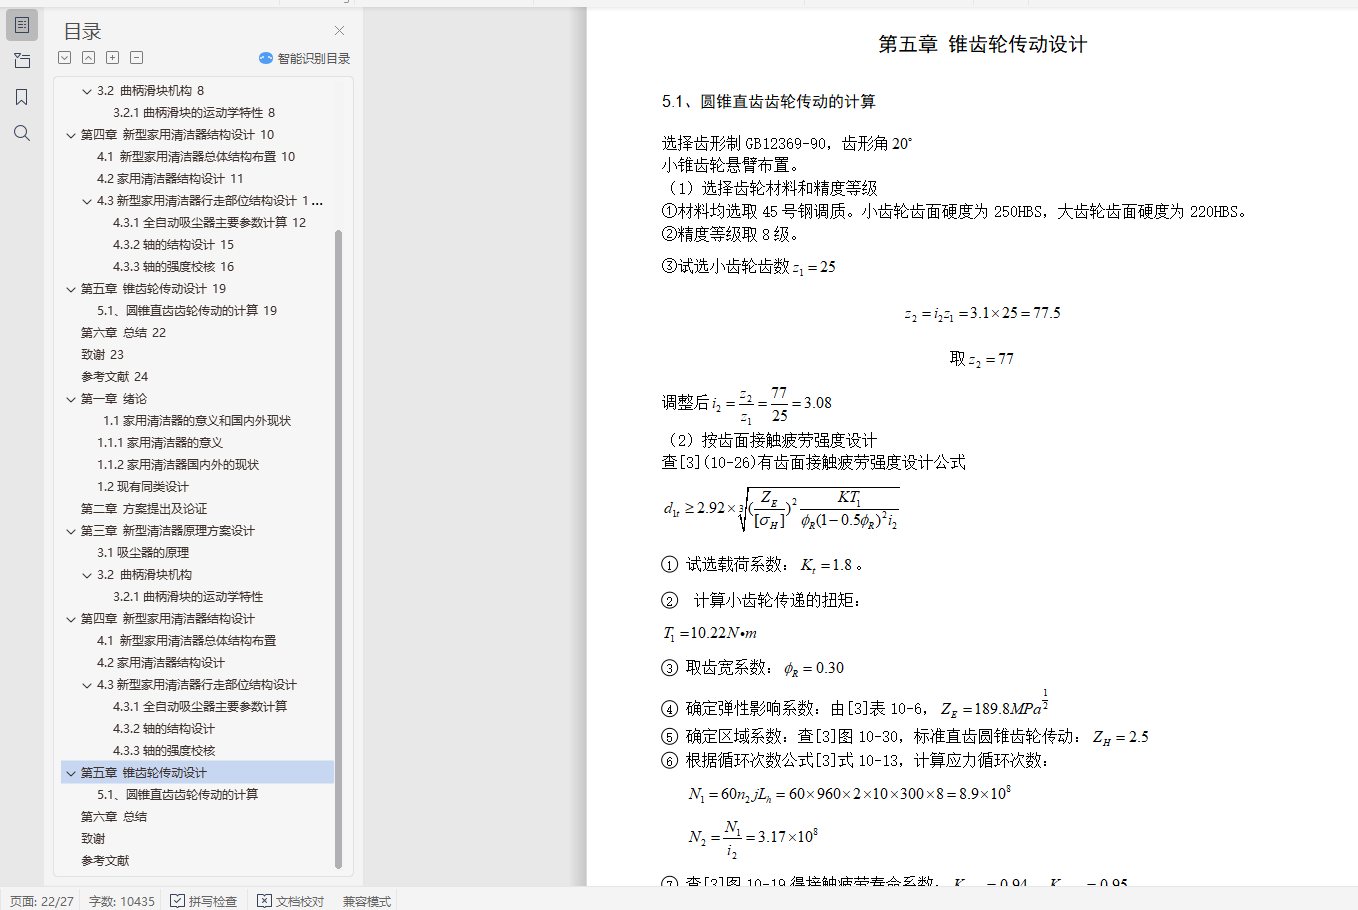Screen dimensions: 1358x910
Task: Collapse the '3.2 曲柄滑块机构 8' entry chevron
Action: pos(87,91)
